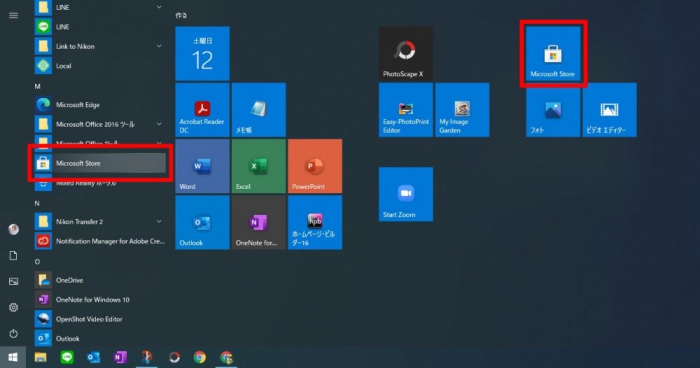The height and width of the screenshot is (368, 700).
Task: Click the Windows Start button
Action: click(13, 357)
